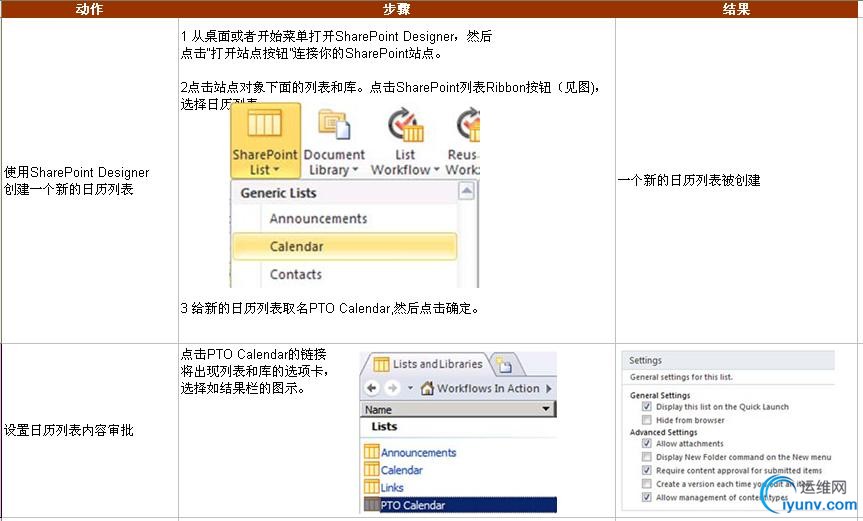Open the navigation history dropdown arrow
The image size is (863, 521).
click(410, 388)
